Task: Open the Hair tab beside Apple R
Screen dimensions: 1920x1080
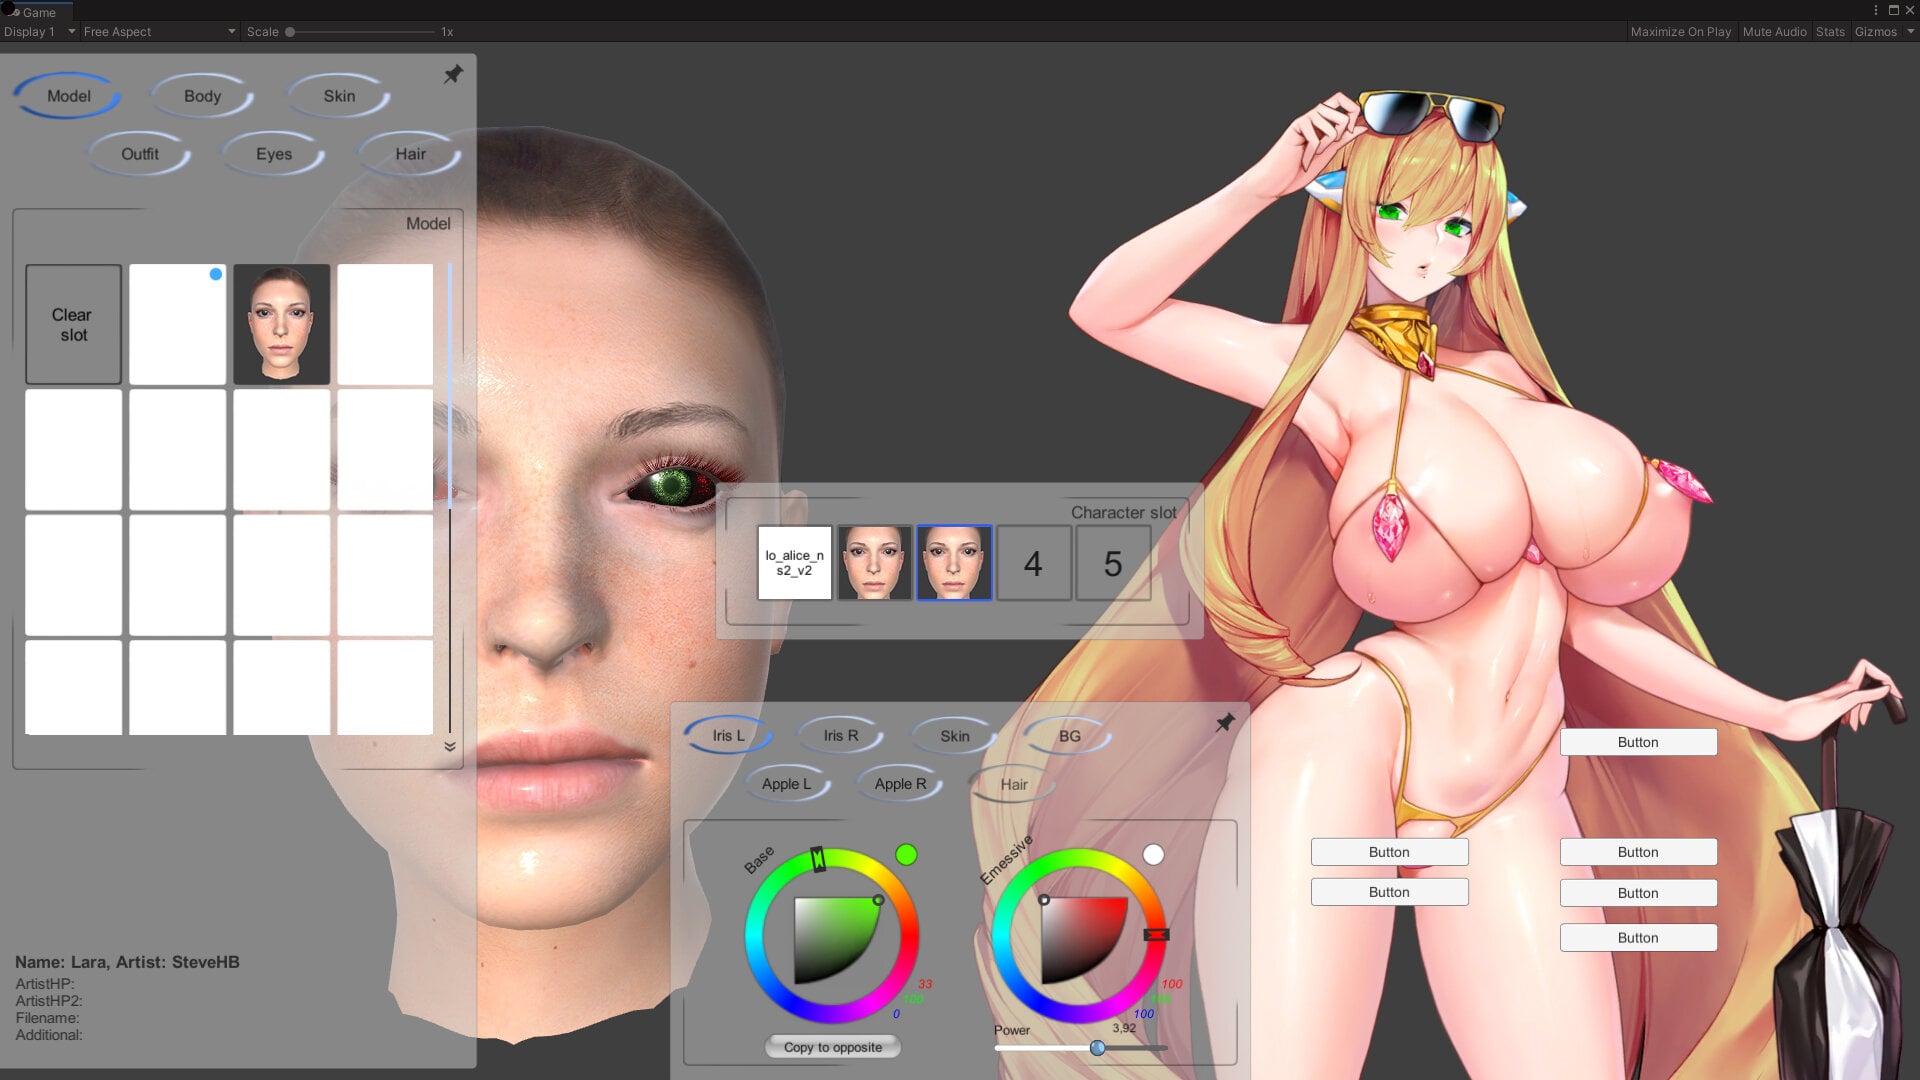Action: pos(1014,784)
